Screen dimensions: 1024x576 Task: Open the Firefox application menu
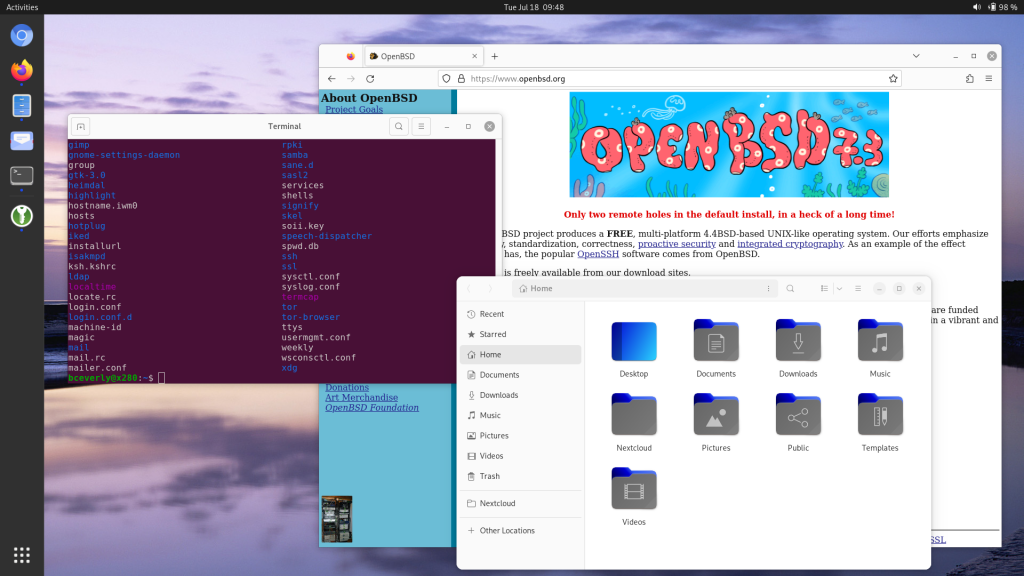coord(989,78)
